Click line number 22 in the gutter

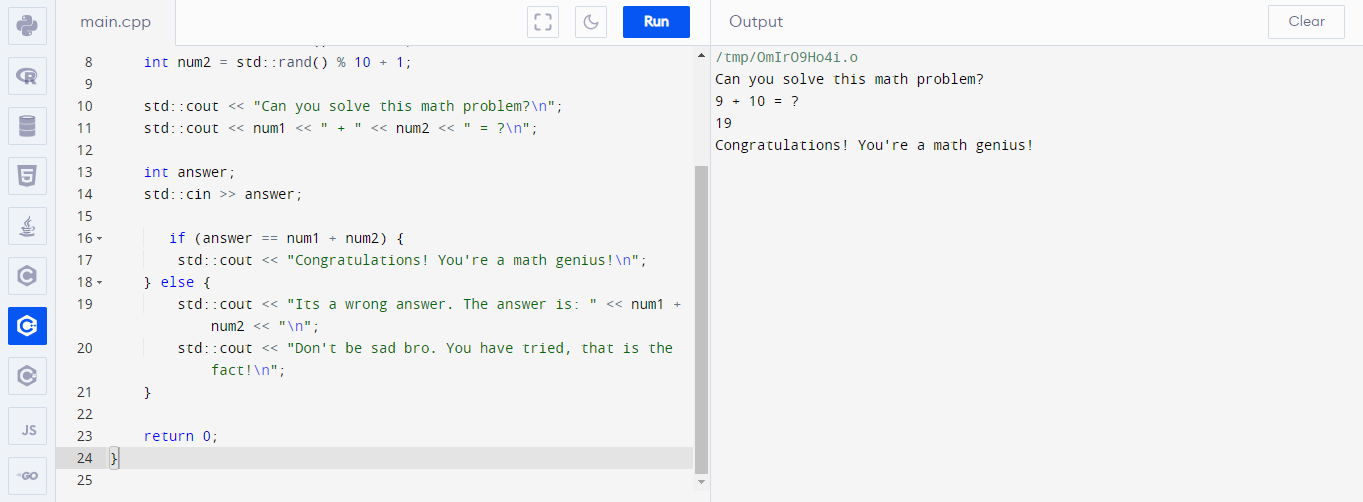pyautogui.click(x=84, y=414)
